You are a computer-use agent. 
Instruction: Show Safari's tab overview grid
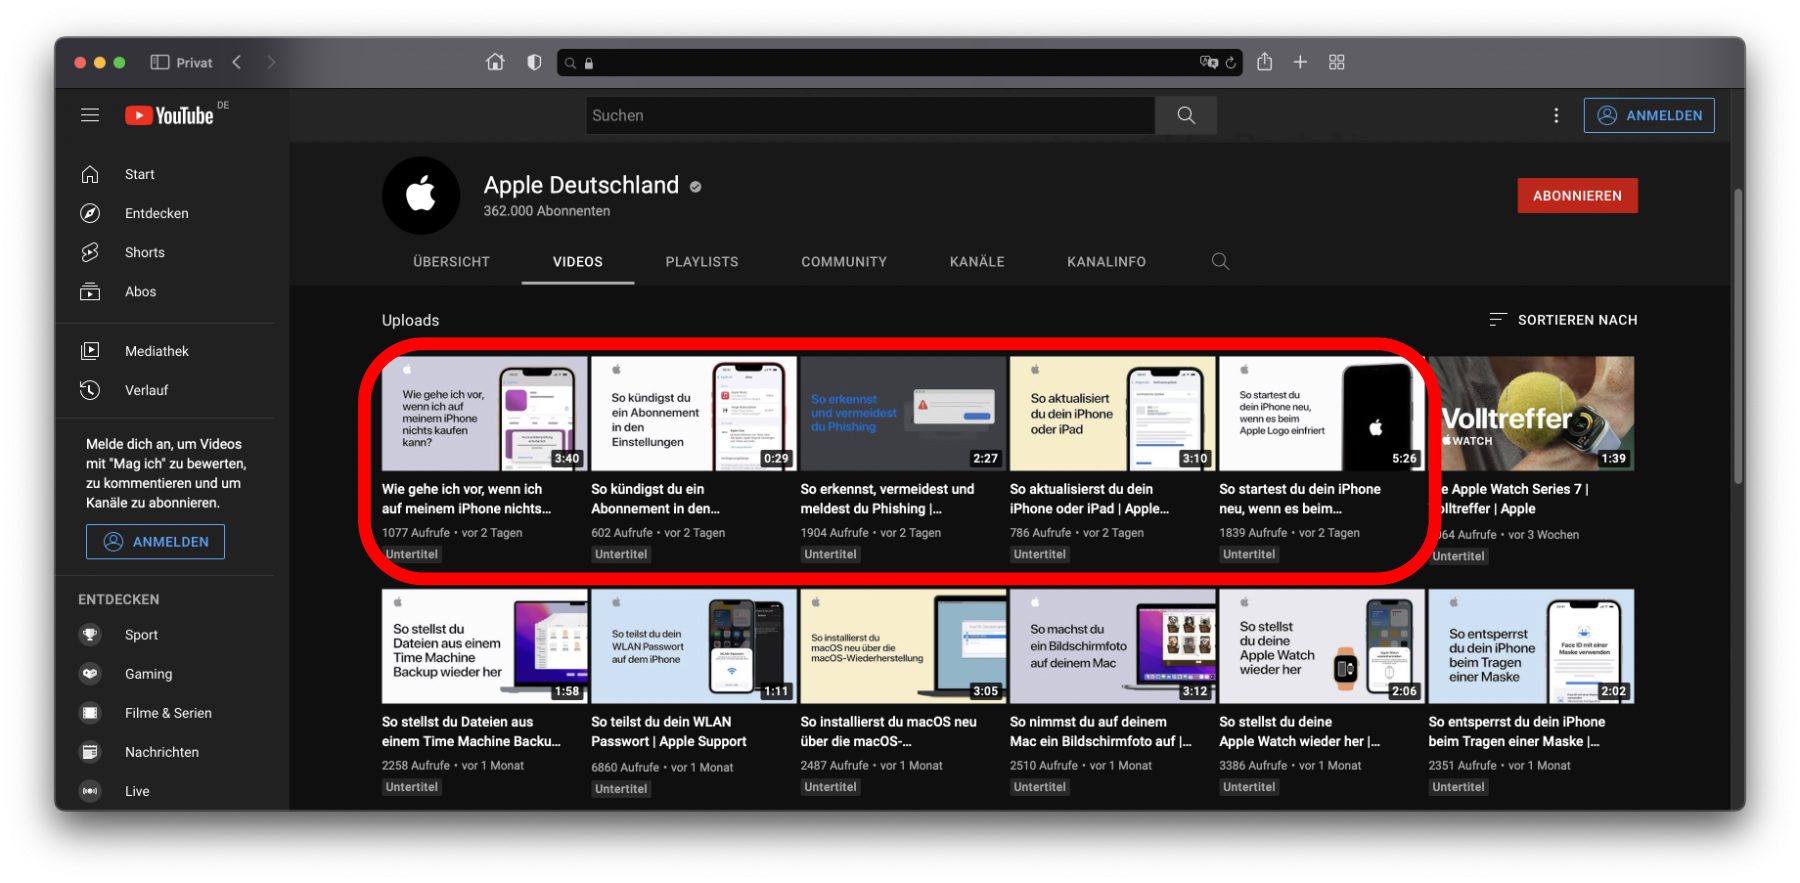[1337, 62]
